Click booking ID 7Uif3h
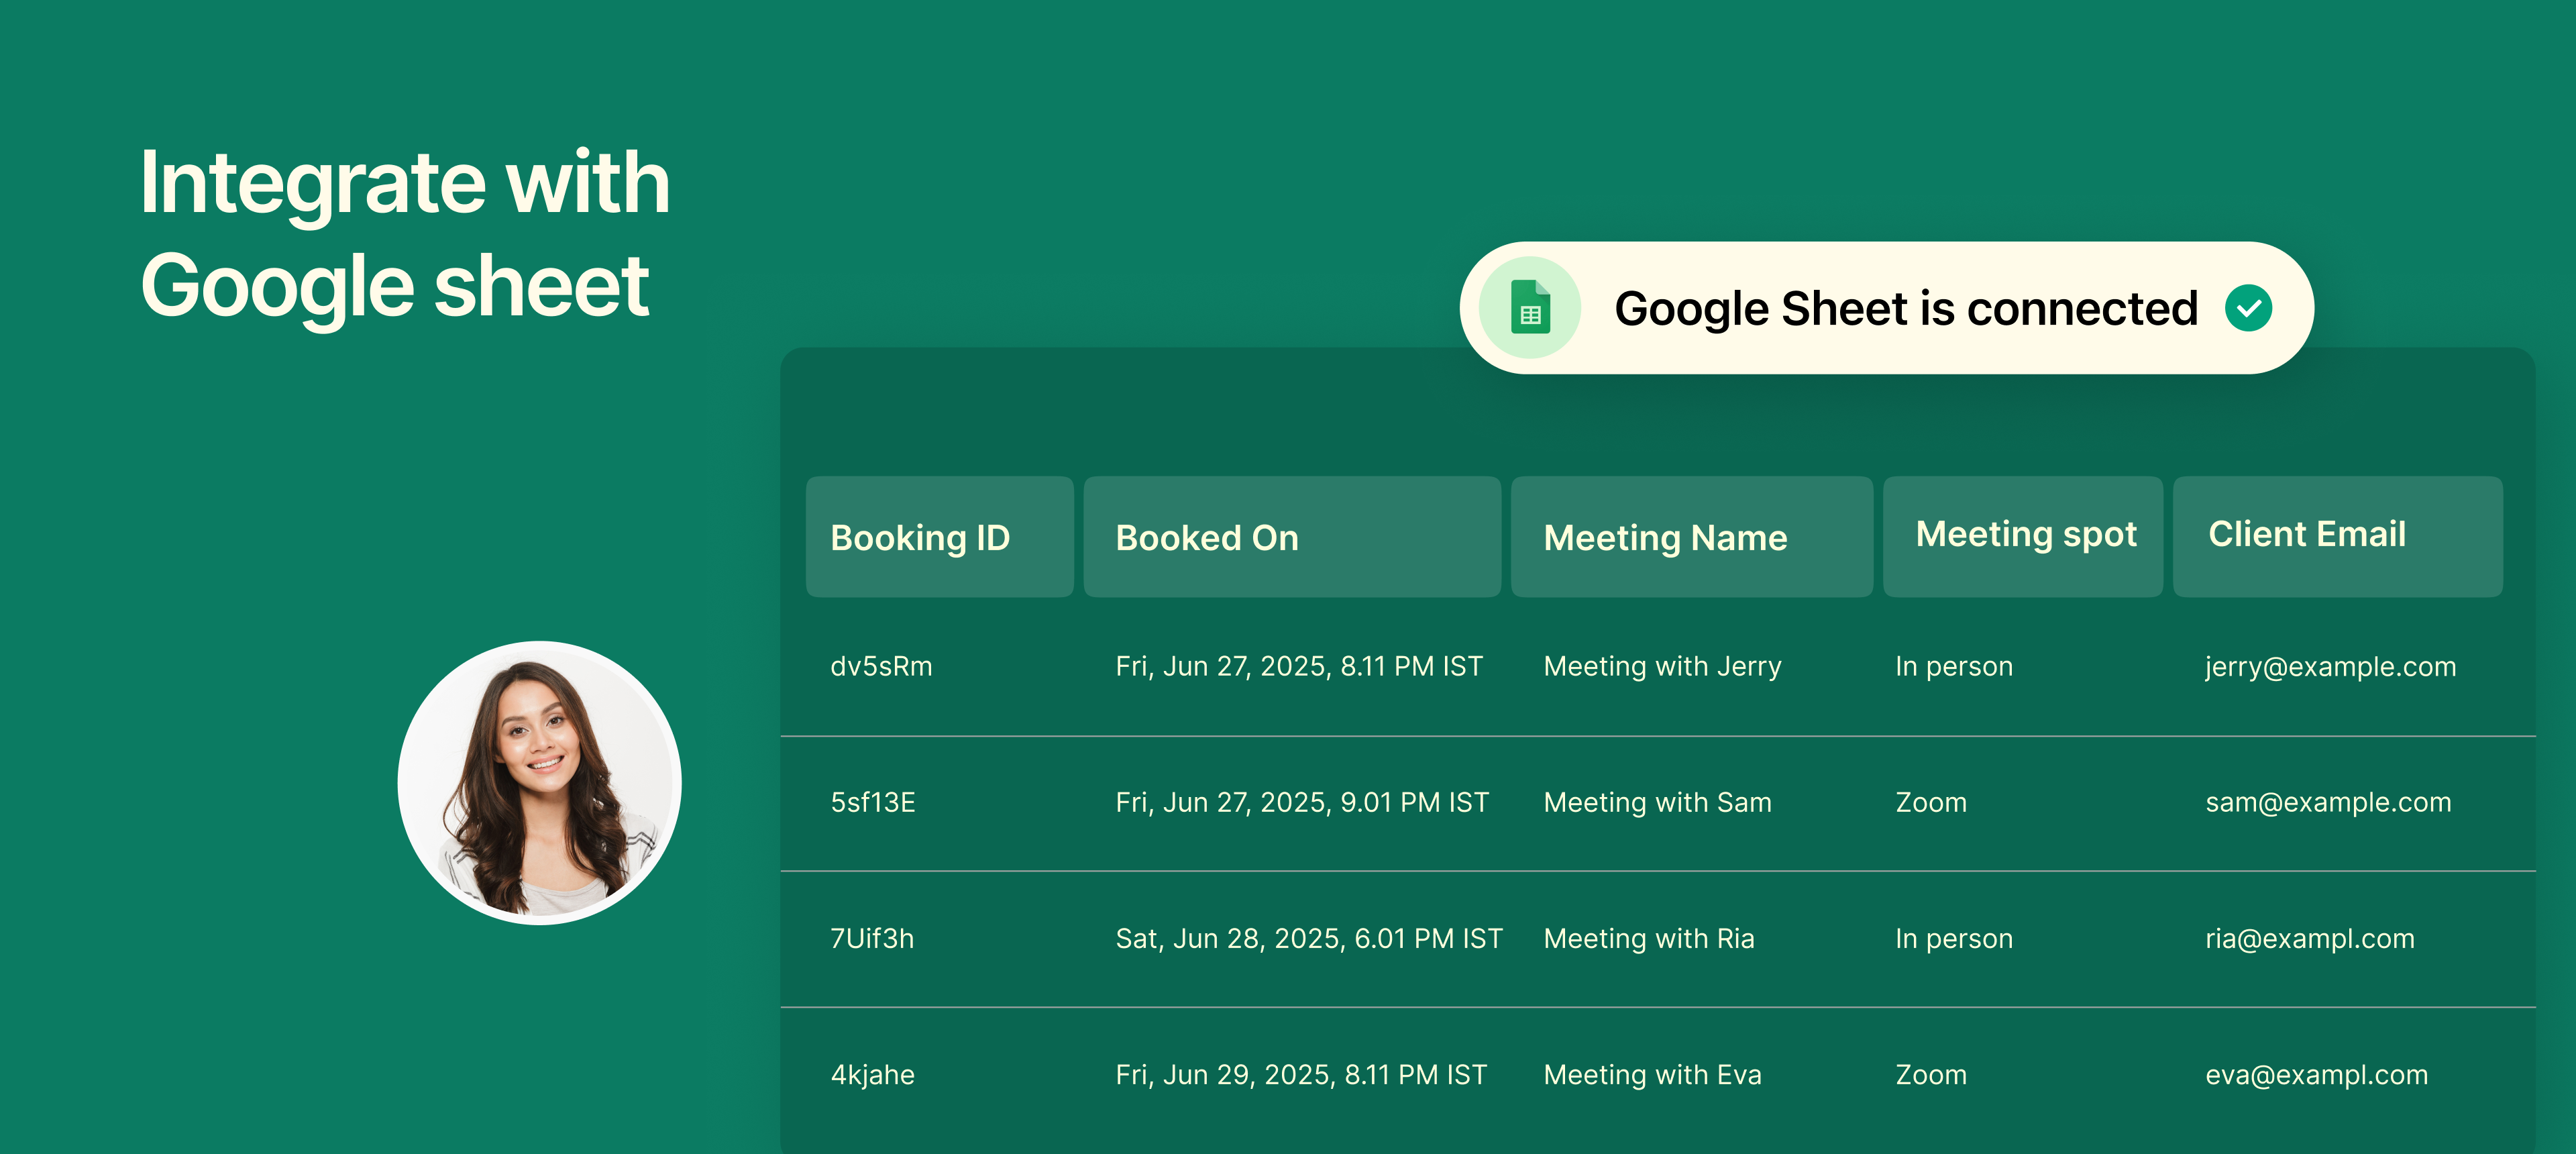Viewport: 2576px width, 1154px height. (872, 938)
